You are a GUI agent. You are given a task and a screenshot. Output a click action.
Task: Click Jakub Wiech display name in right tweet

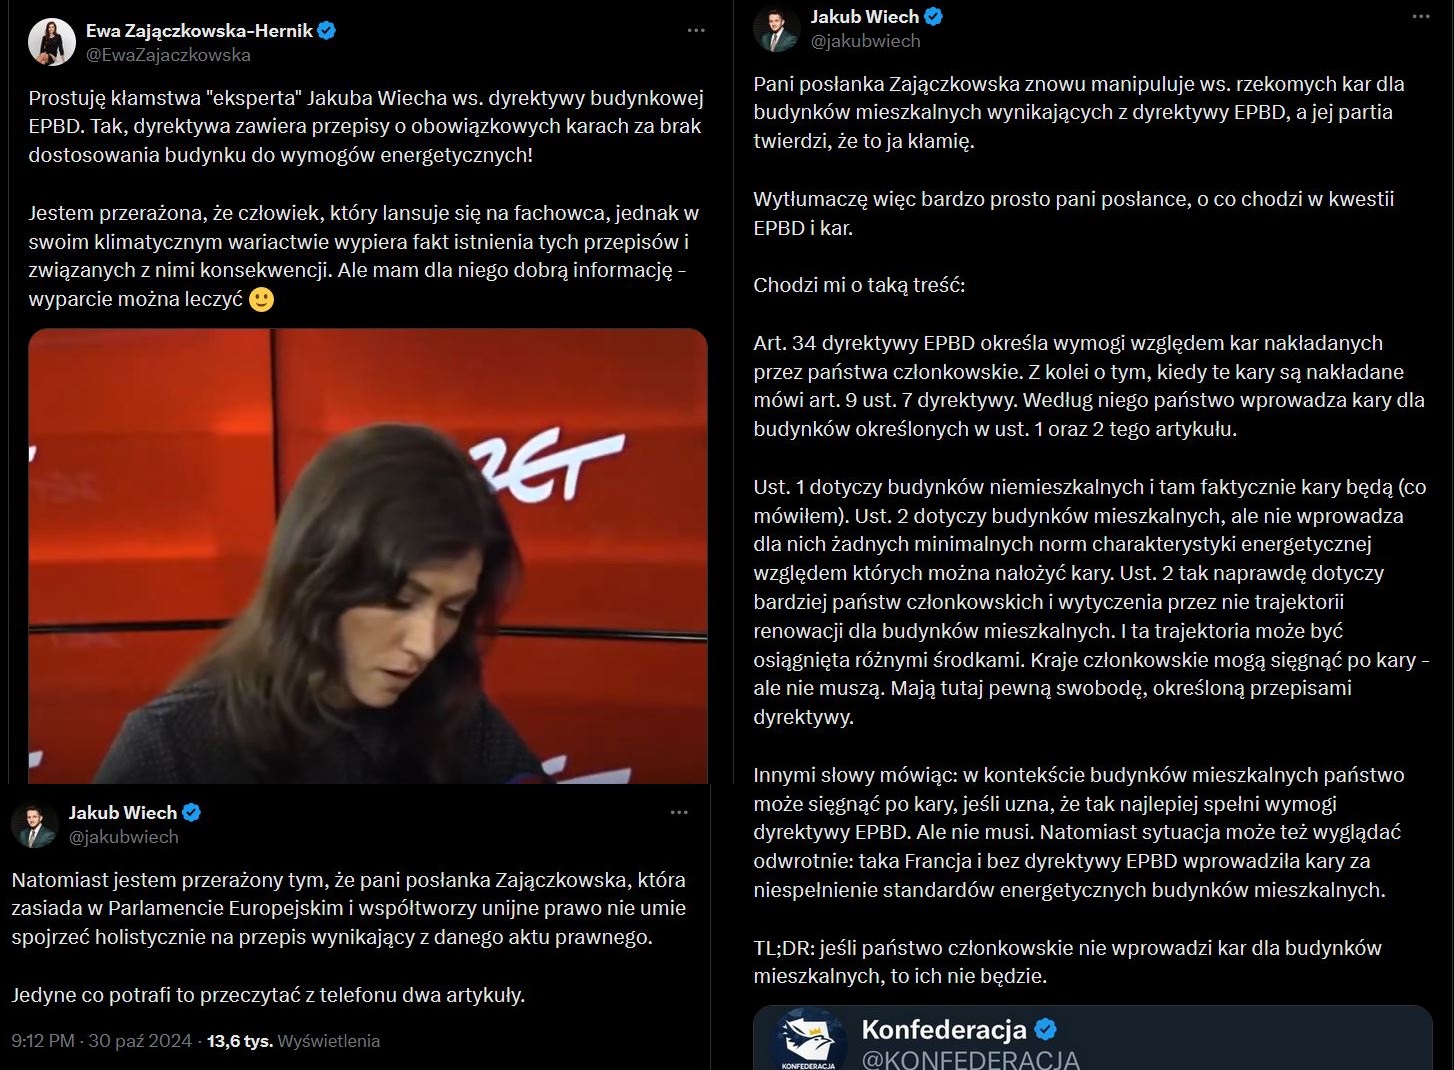865,16
